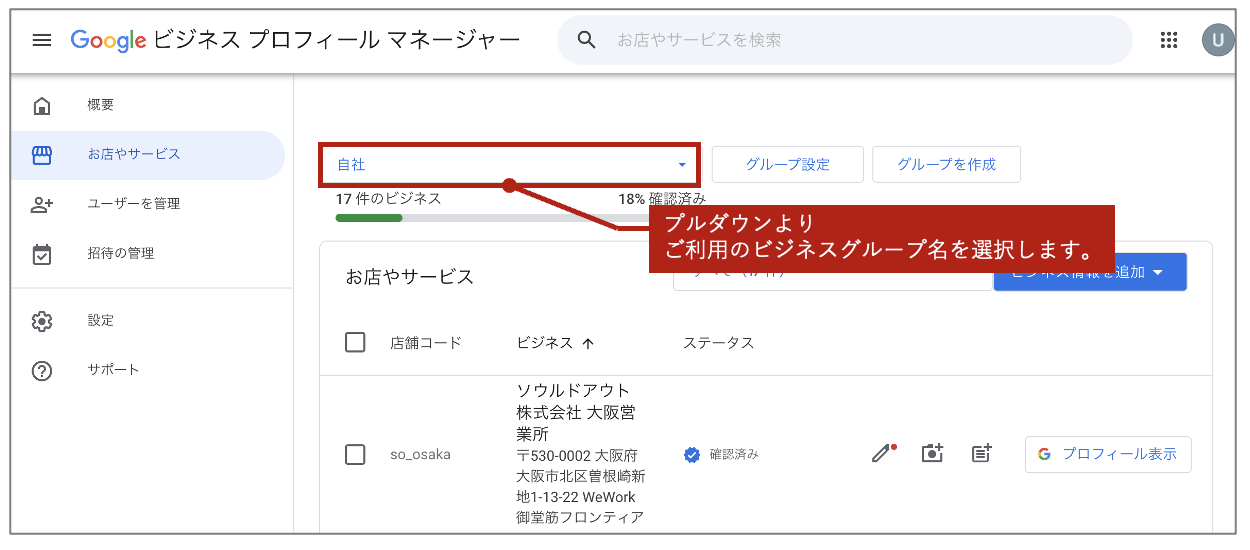Click the 設定 gear icon in sidebar
Image resolution: width=1250 pixels, height=550 pixels.
(x=42, y=321)
